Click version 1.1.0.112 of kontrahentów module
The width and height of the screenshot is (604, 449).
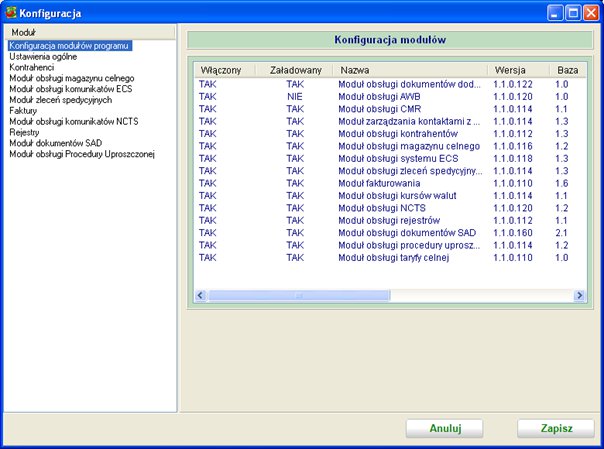513,134
